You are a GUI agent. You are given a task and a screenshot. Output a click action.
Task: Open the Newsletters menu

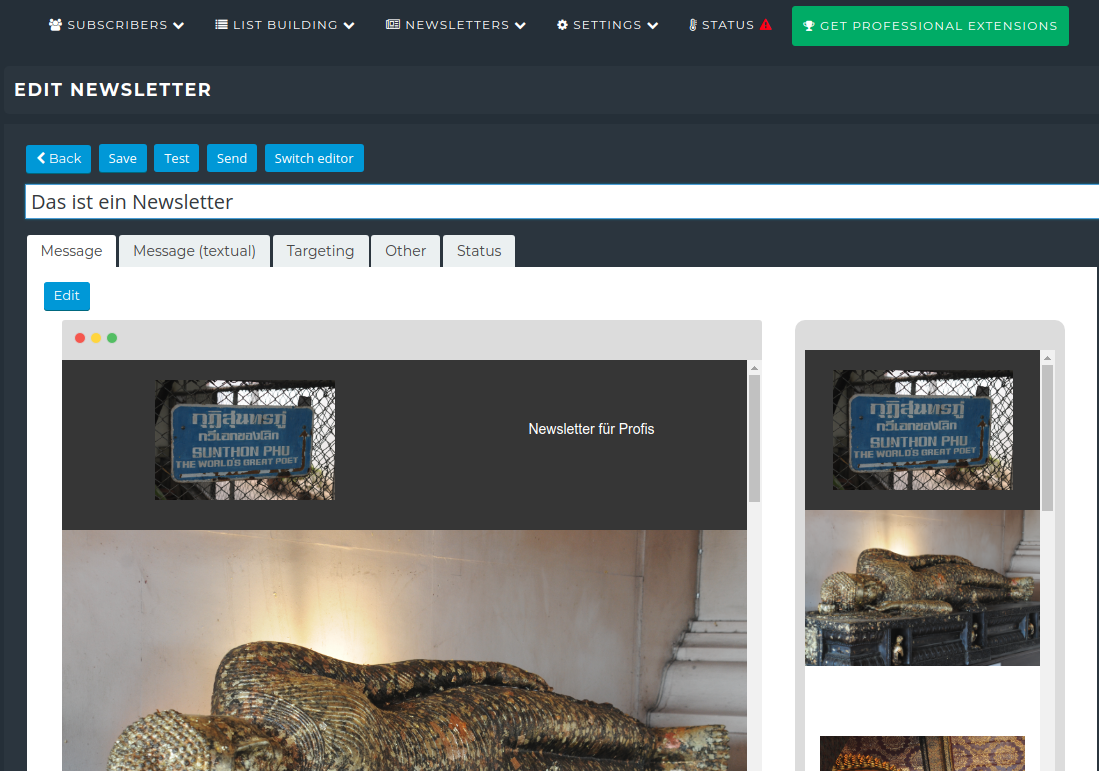coord(456,25)
